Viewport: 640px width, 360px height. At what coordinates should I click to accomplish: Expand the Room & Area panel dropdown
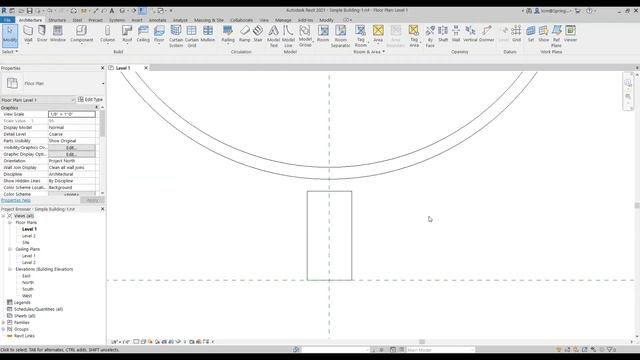tap(369, 52)
